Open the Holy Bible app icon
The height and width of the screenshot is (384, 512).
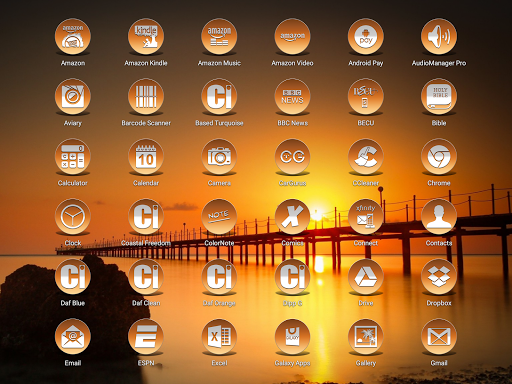(439, 97)
